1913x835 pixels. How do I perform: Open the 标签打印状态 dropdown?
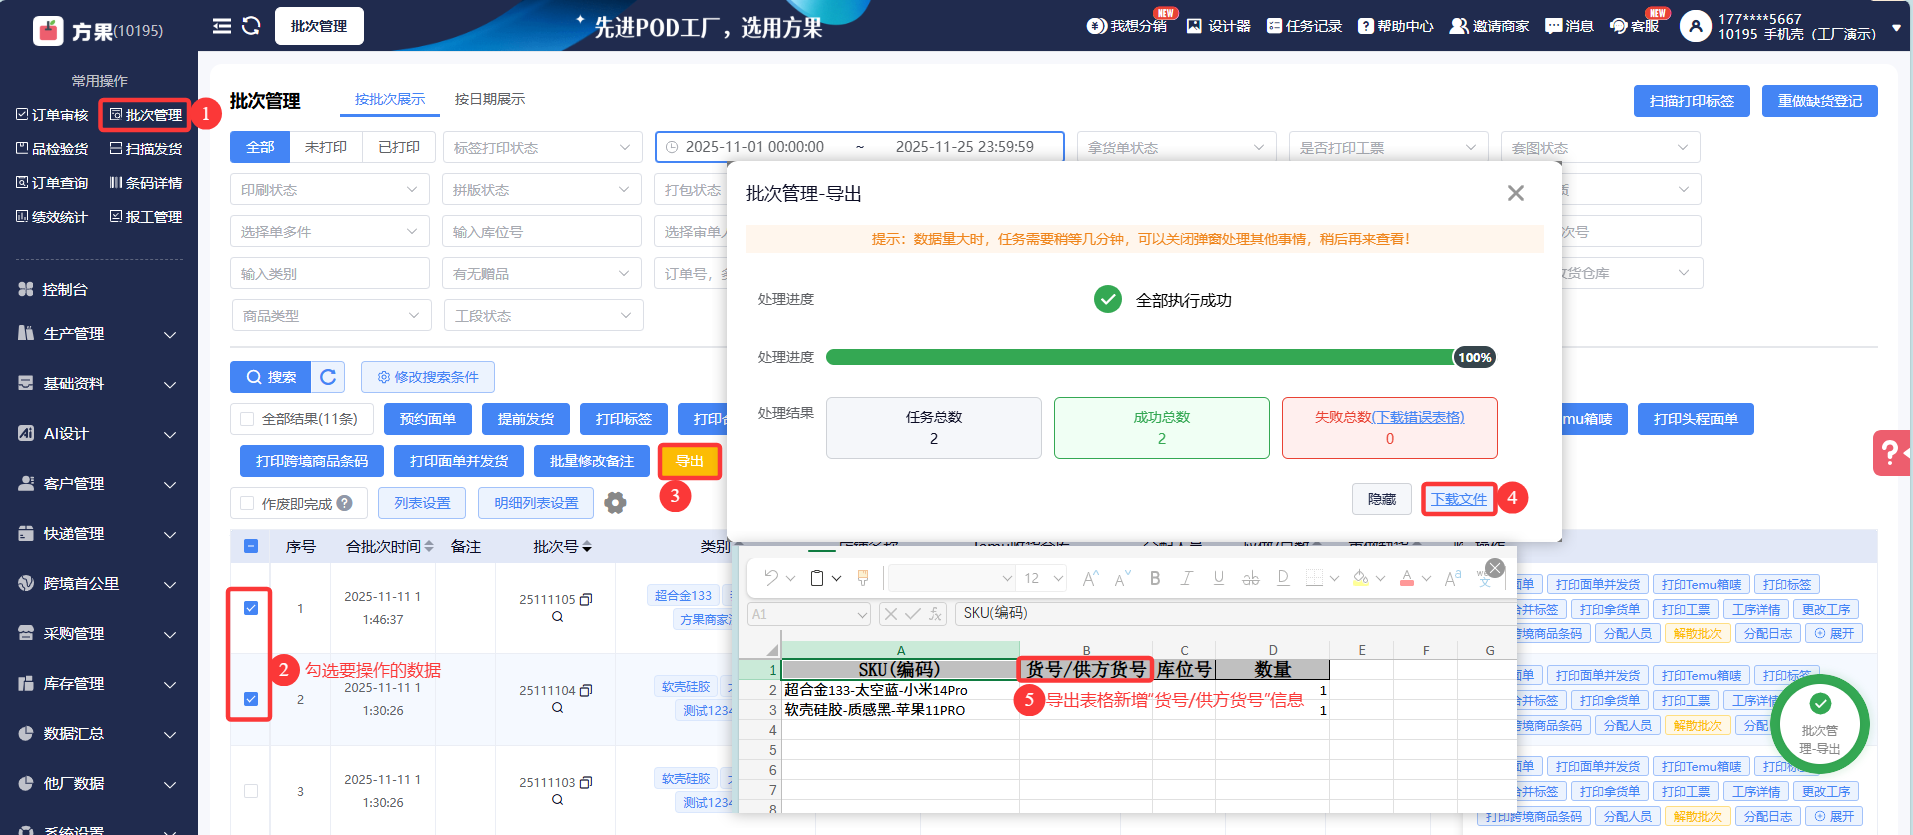point(541,148)
